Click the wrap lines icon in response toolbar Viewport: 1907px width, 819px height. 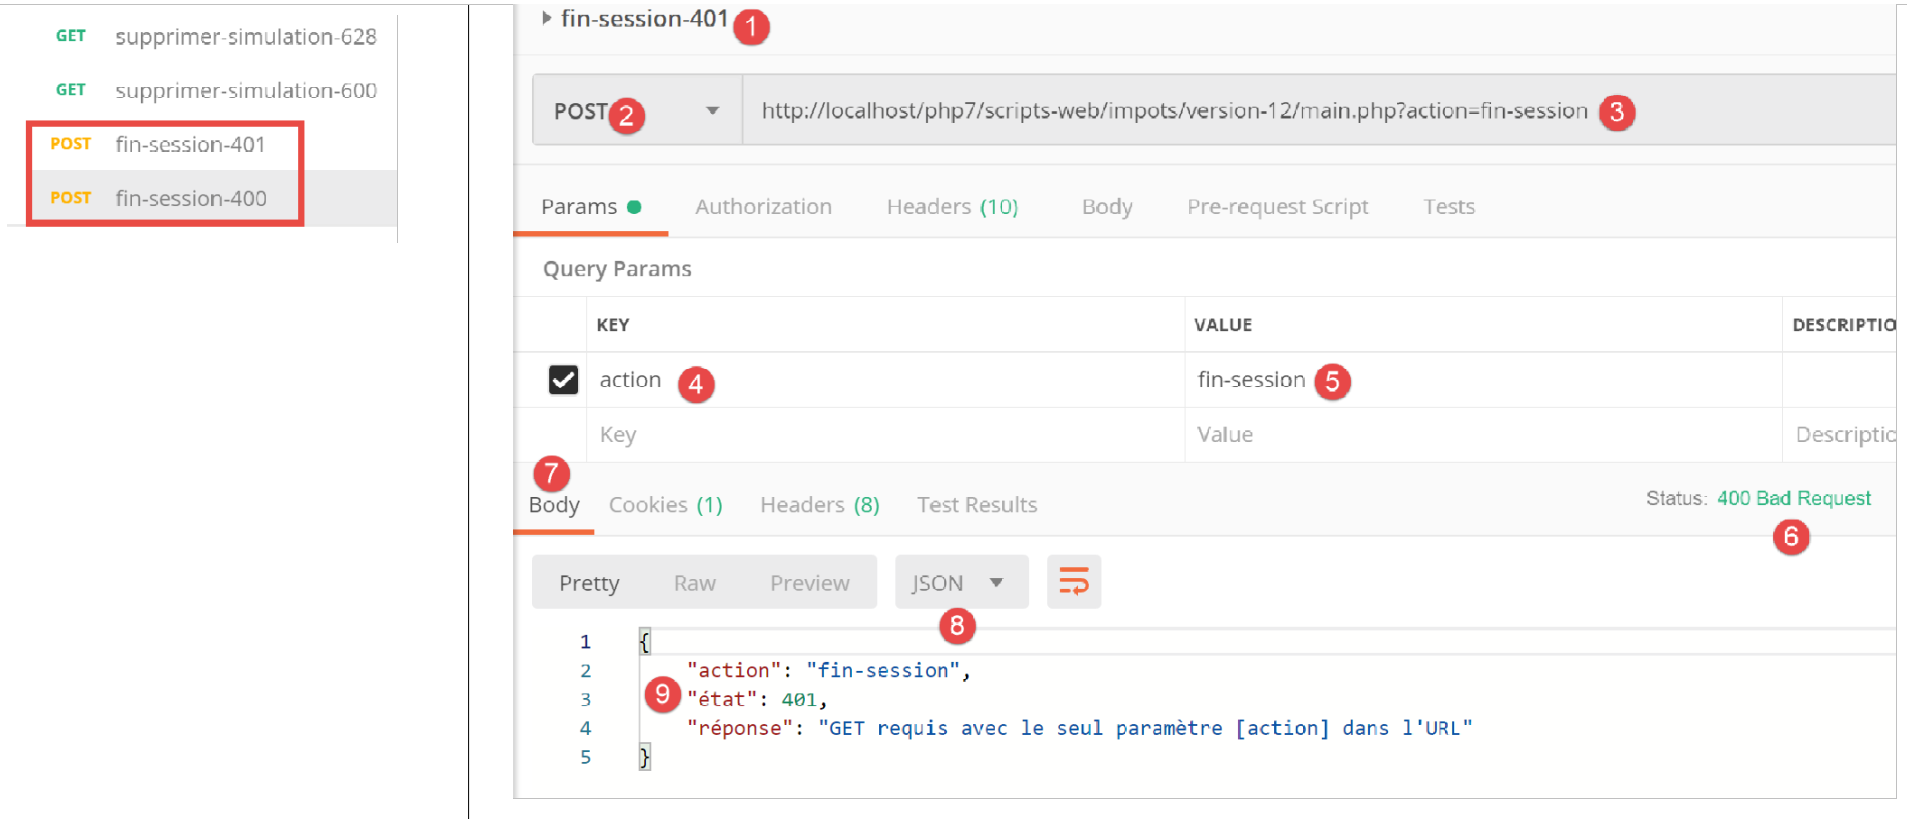[x=1073, y=582]
